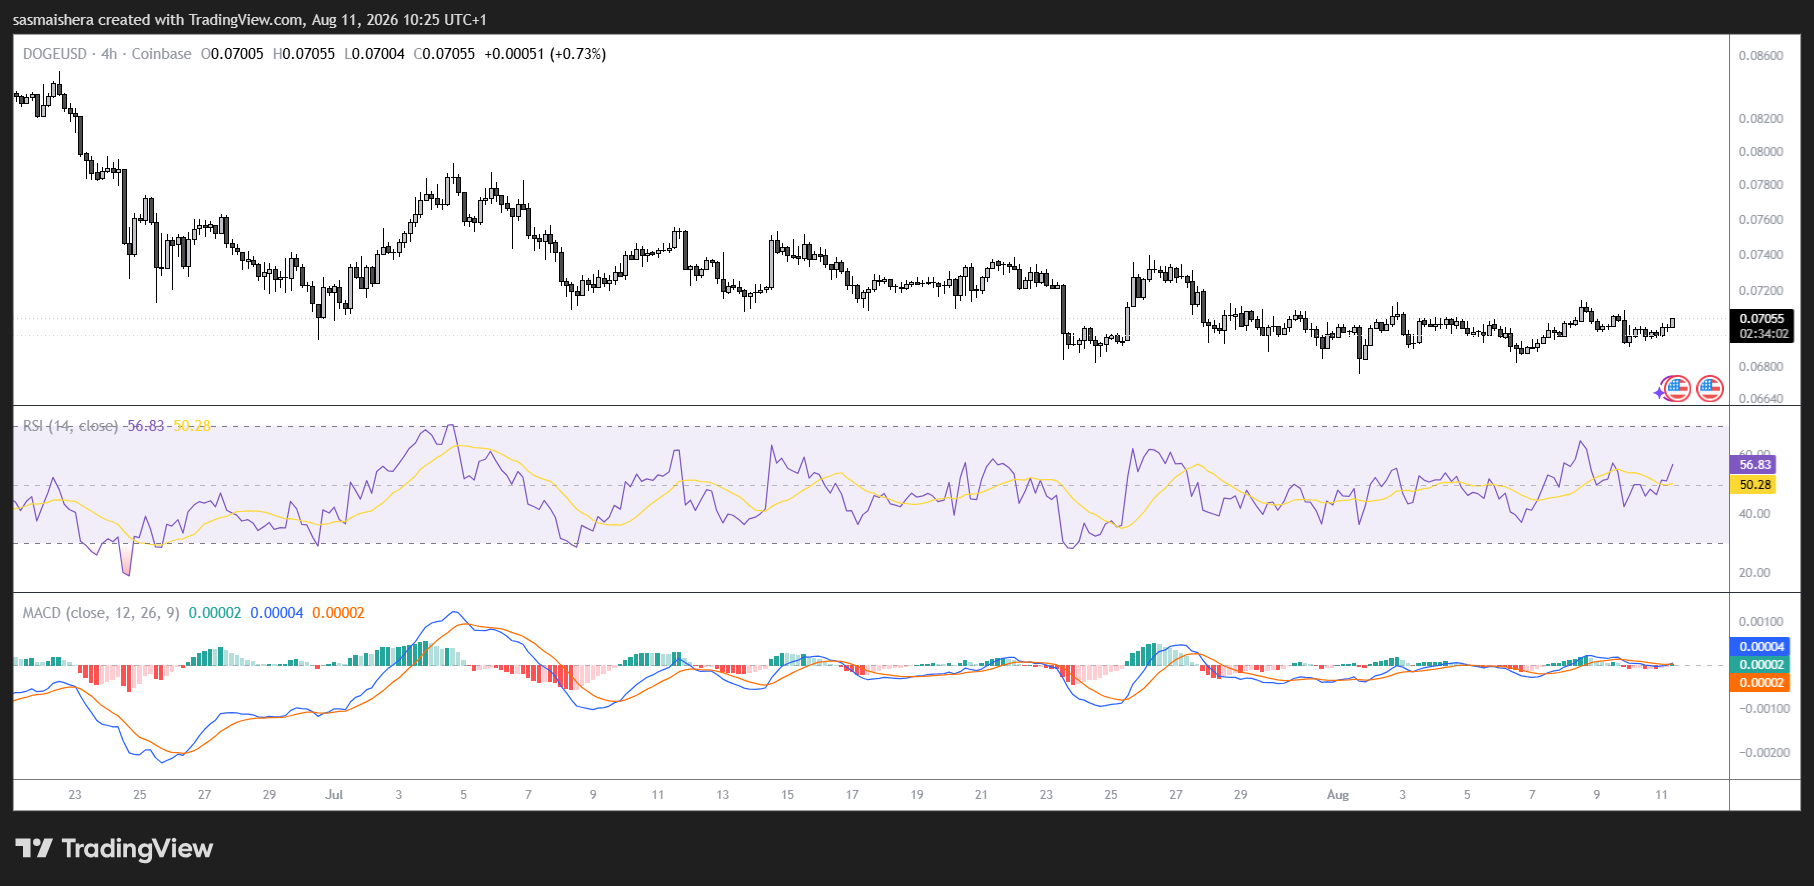
Task: Click the Coinbase exchange label
Action: click(x=161, y=54)
